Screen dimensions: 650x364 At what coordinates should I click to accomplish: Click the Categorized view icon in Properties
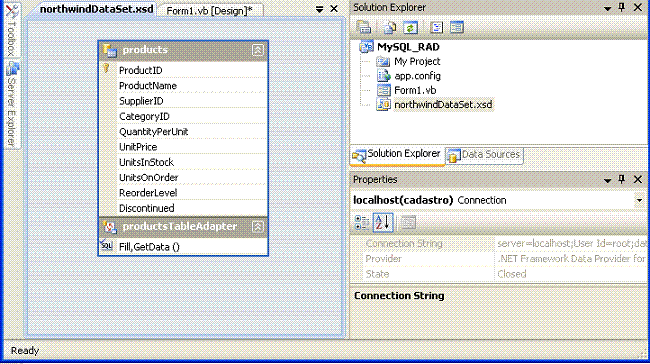[x=362, y=223]
